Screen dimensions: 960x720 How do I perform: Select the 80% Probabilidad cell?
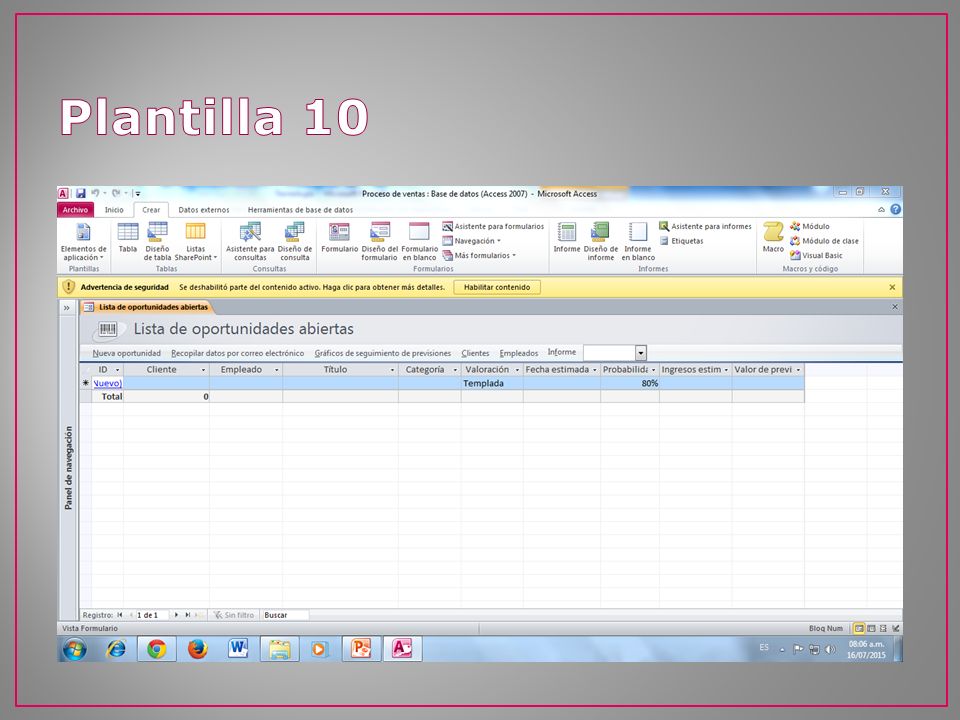tap(630, 383)
